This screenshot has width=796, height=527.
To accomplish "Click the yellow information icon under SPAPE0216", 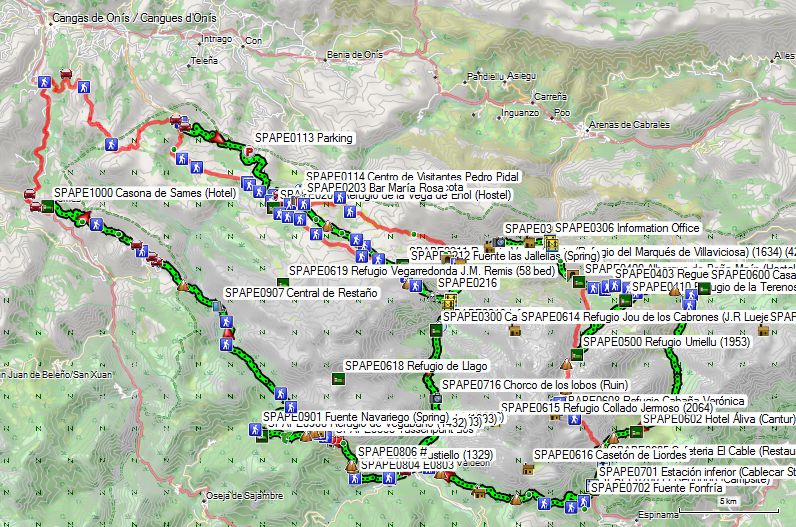I will click(x=451, y=299).
